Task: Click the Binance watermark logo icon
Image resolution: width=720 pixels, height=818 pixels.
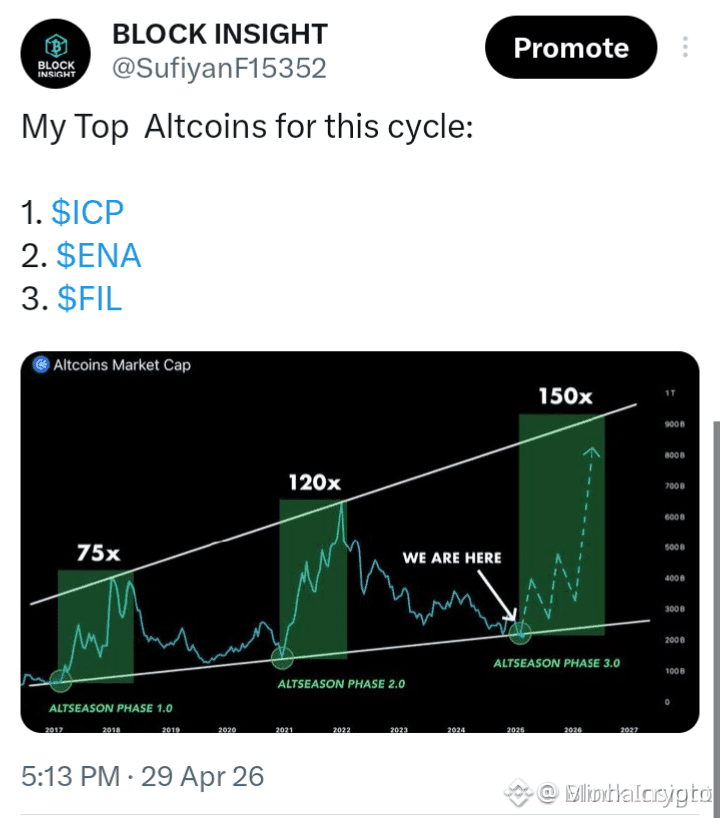Action: 517,792
